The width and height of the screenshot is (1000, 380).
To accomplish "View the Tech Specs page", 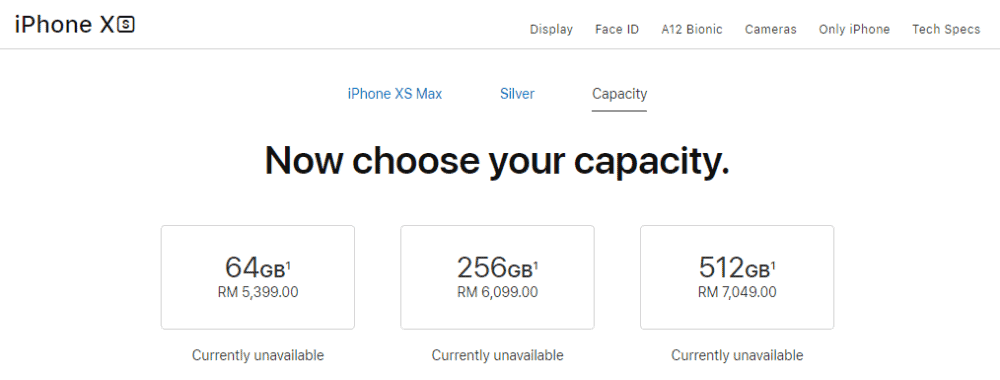I will click(946, 29).
